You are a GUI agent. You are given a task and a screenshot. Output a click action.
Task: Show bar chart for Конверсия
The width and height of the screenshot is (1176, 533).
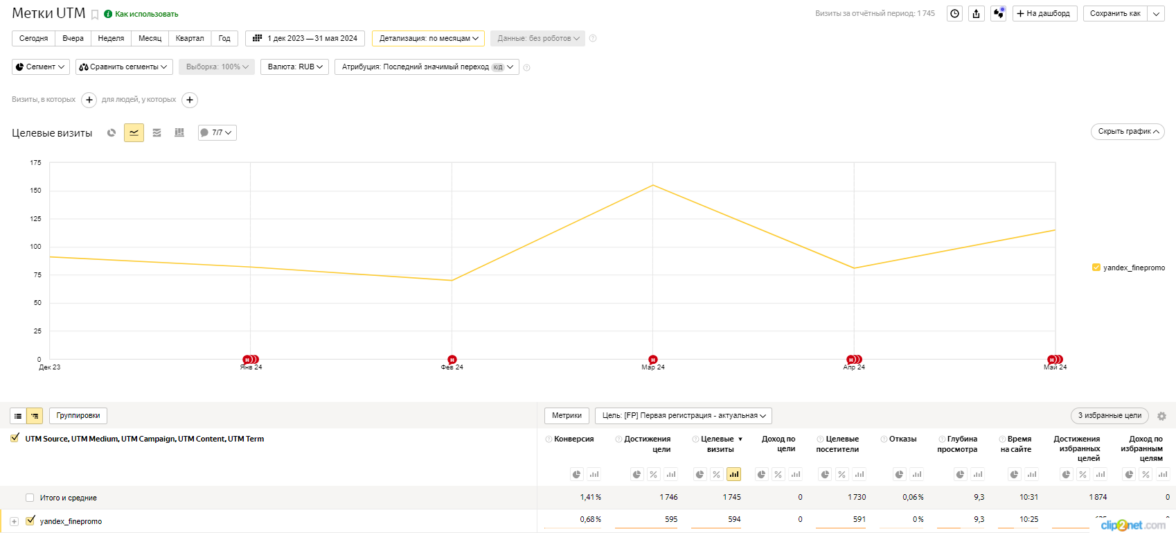[x=594, y=475]
